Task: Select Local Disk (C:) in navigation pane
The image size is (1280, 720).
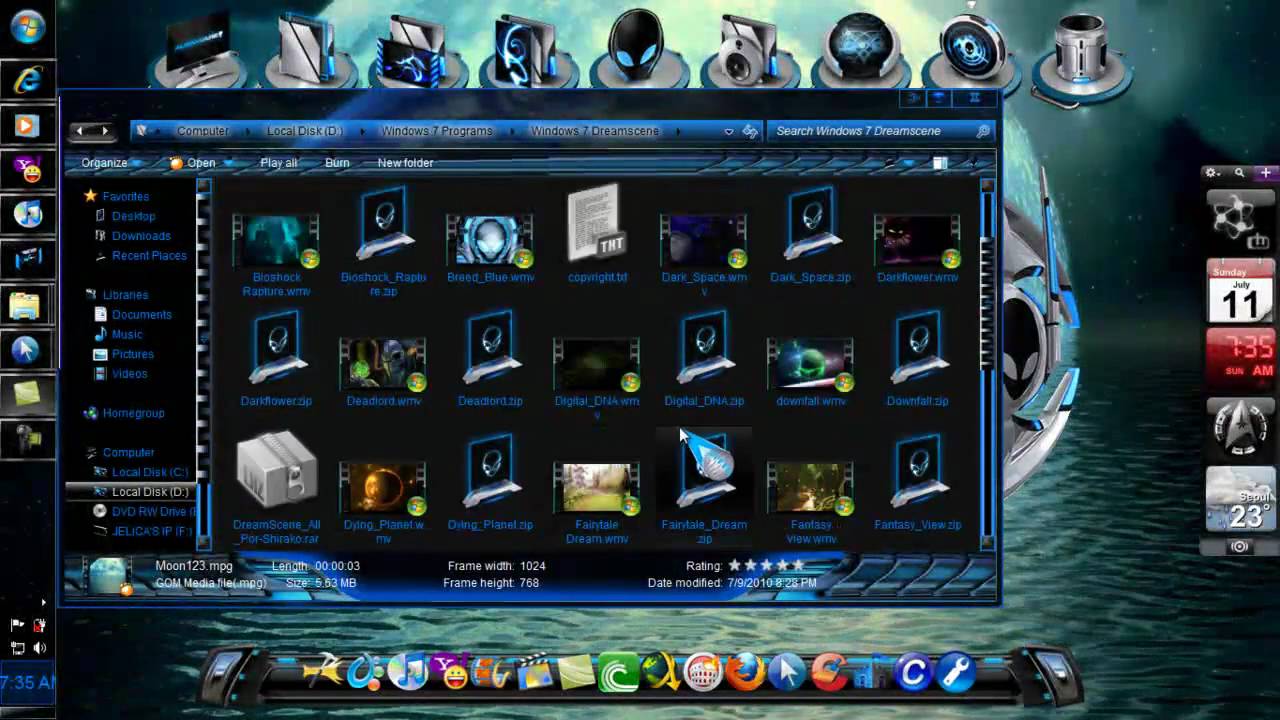Action: click(x=150, y=472)
